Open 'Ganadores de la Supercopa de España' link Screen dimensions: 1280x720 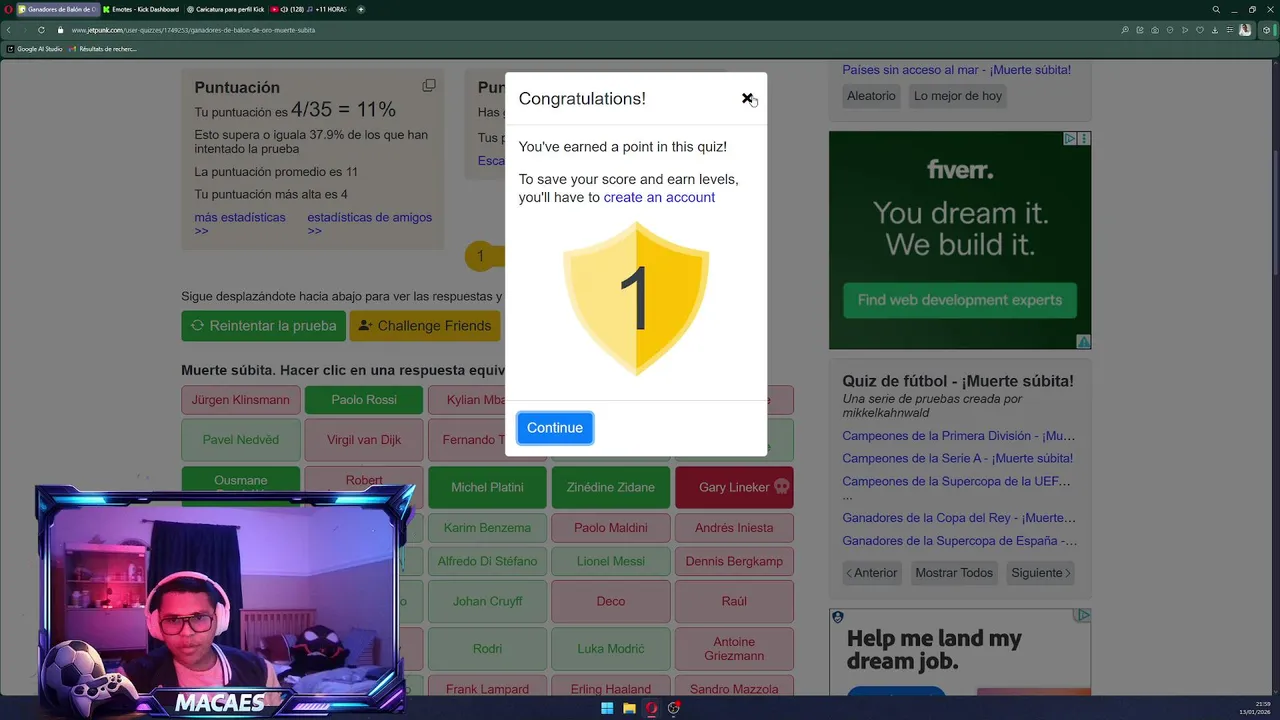point(959,541)
